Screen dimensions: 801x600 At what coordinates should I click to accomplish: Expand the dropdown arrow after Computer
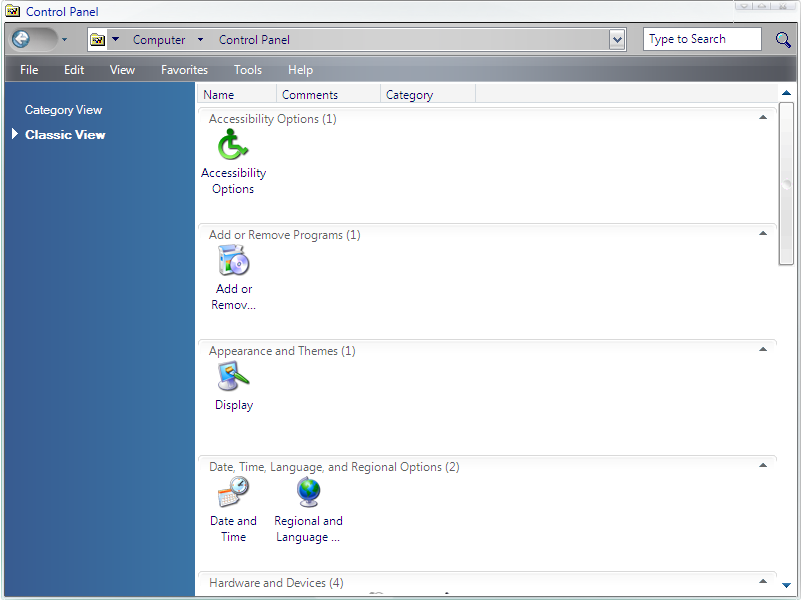tap(200, 39)
